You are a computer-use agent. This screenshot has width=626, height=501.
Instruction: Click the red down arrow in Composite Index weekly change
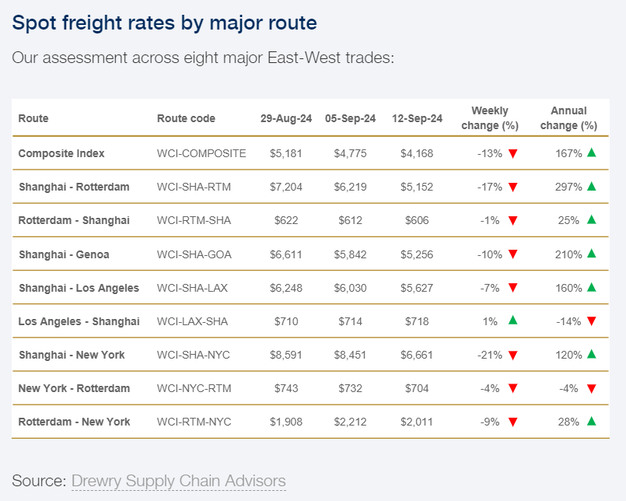[x=512, y=153]
